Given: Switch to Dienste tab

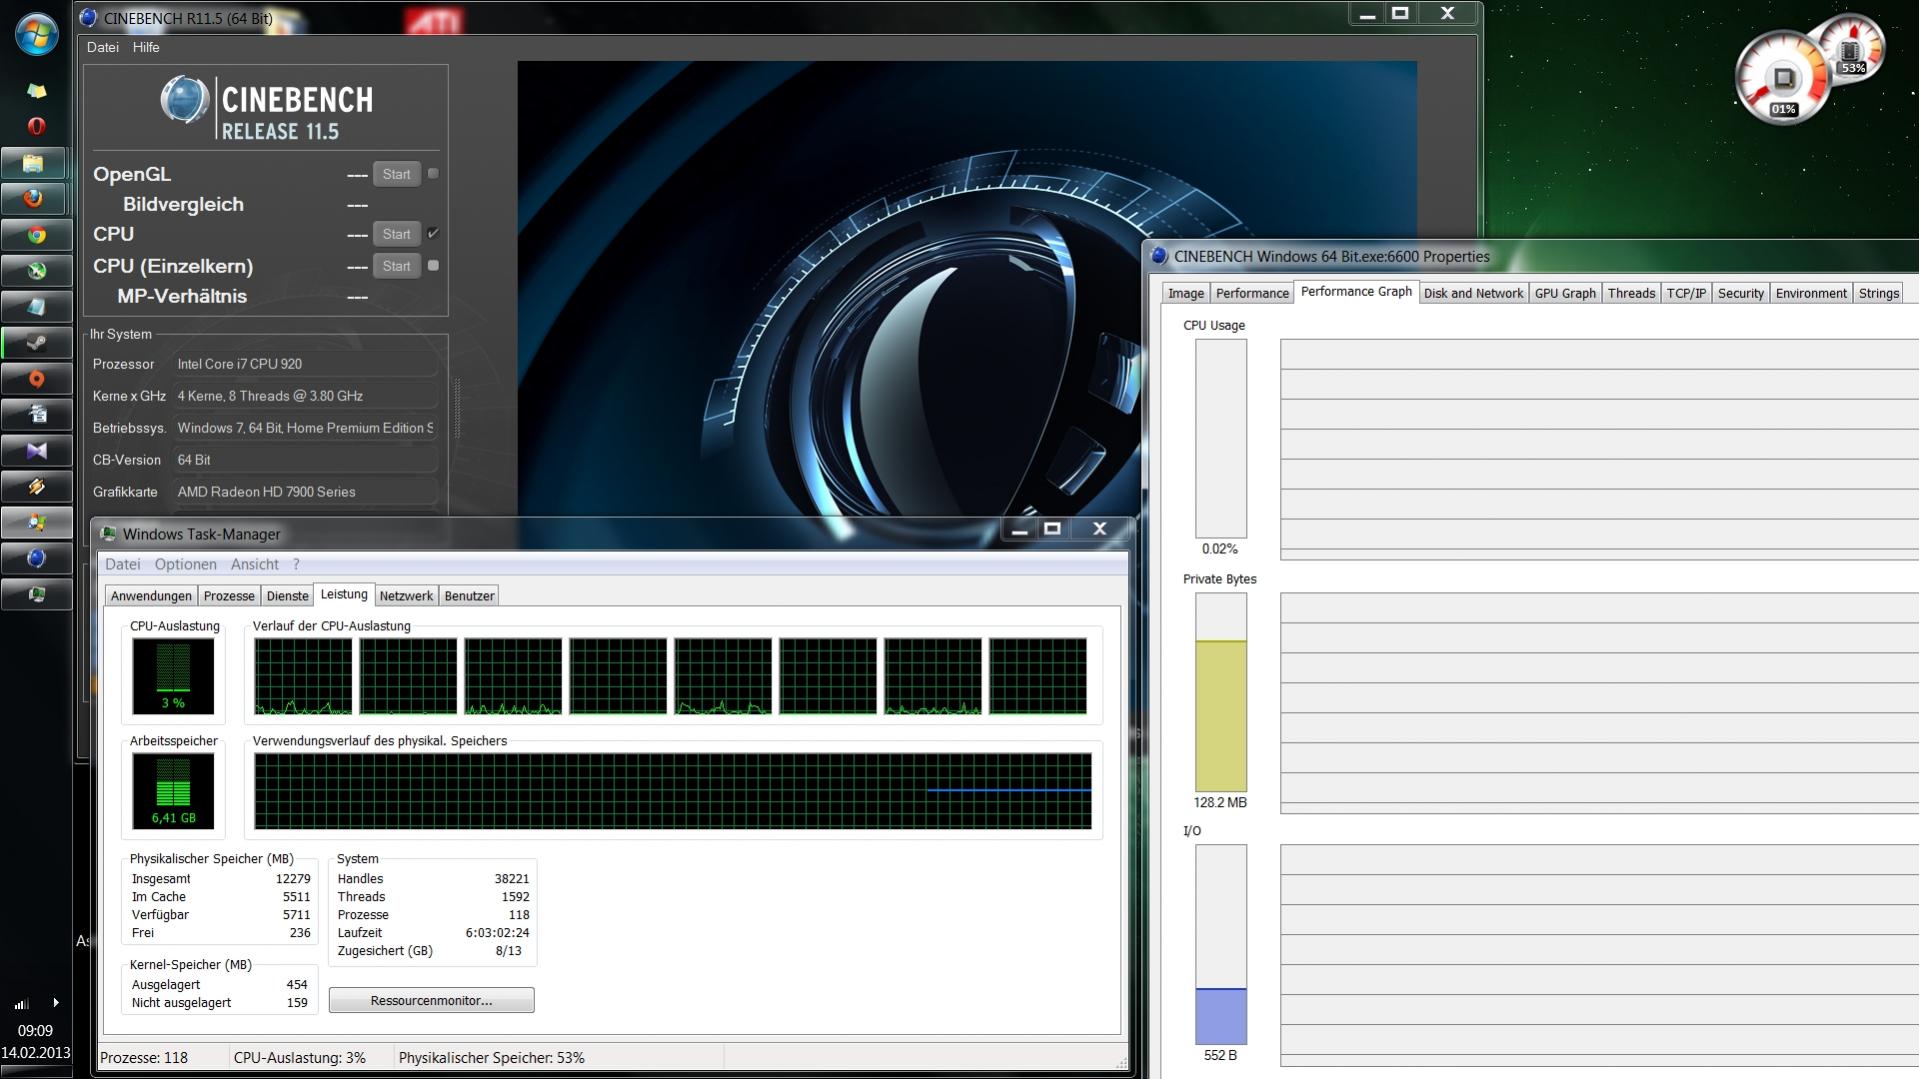Looking at the screenshot, I should click(x=287, y=595).
